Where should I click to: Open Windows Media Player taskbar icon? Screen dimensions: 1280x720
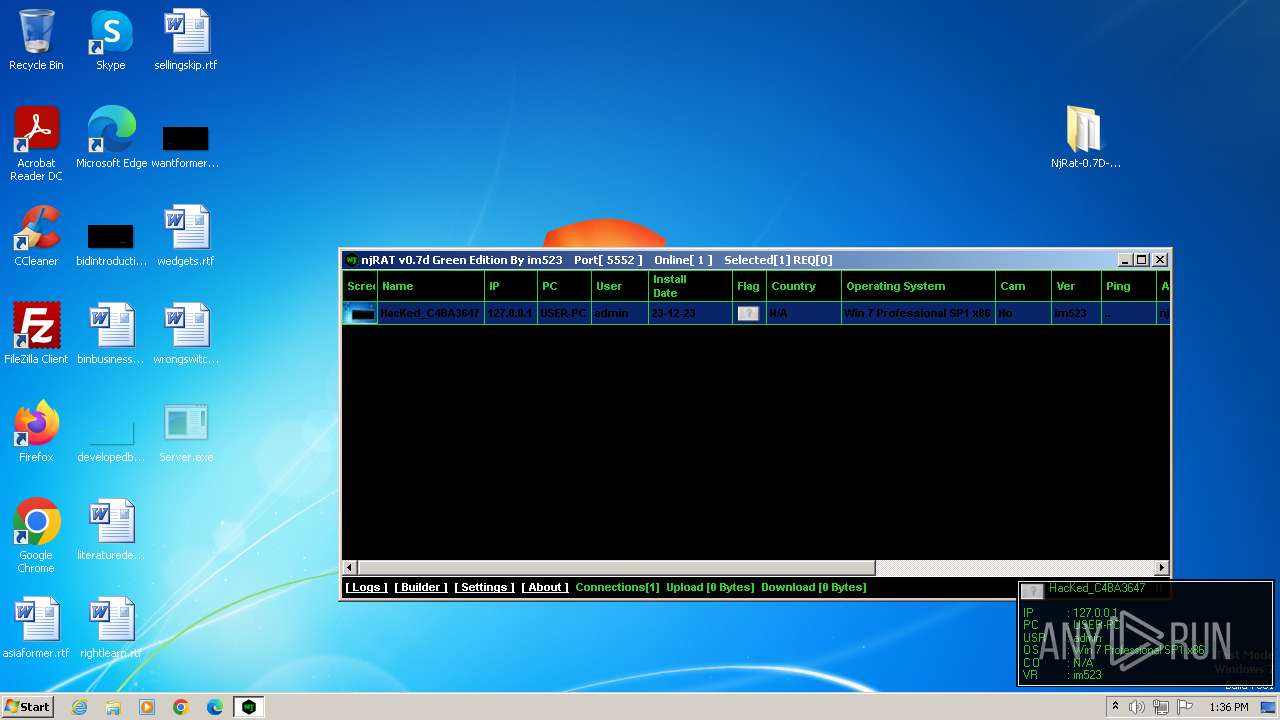(147, 707)
